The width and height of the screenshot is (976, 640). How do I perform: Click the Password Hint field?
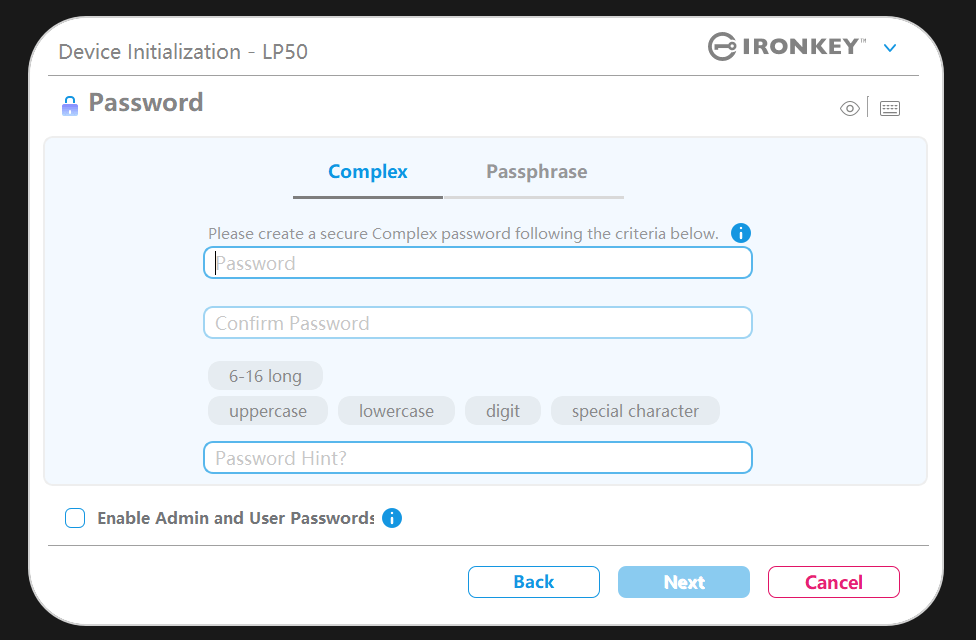click(478, 458)
